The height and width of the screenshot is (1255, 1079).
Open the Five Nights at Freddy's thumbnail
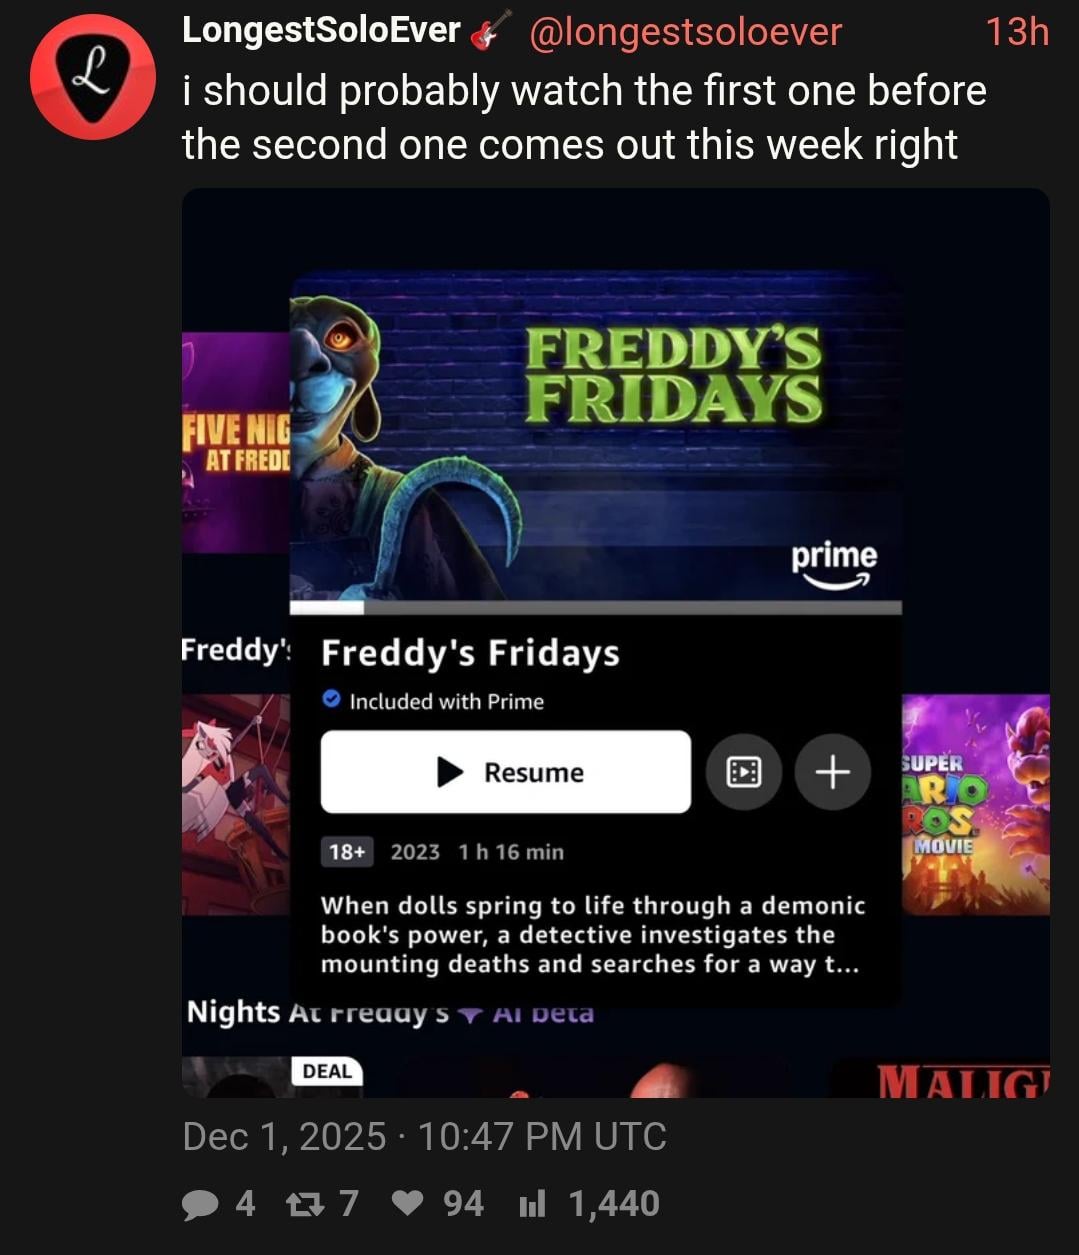tap(236, 443)
